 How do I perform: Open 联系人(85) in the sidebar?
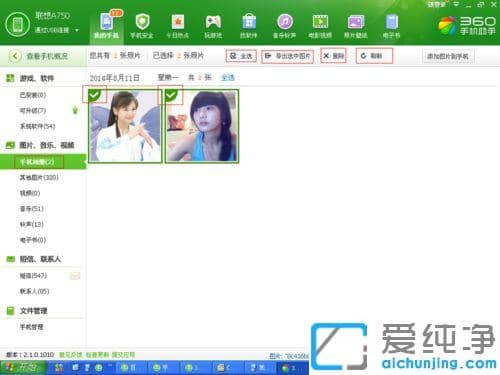click(x=34, y=291)
